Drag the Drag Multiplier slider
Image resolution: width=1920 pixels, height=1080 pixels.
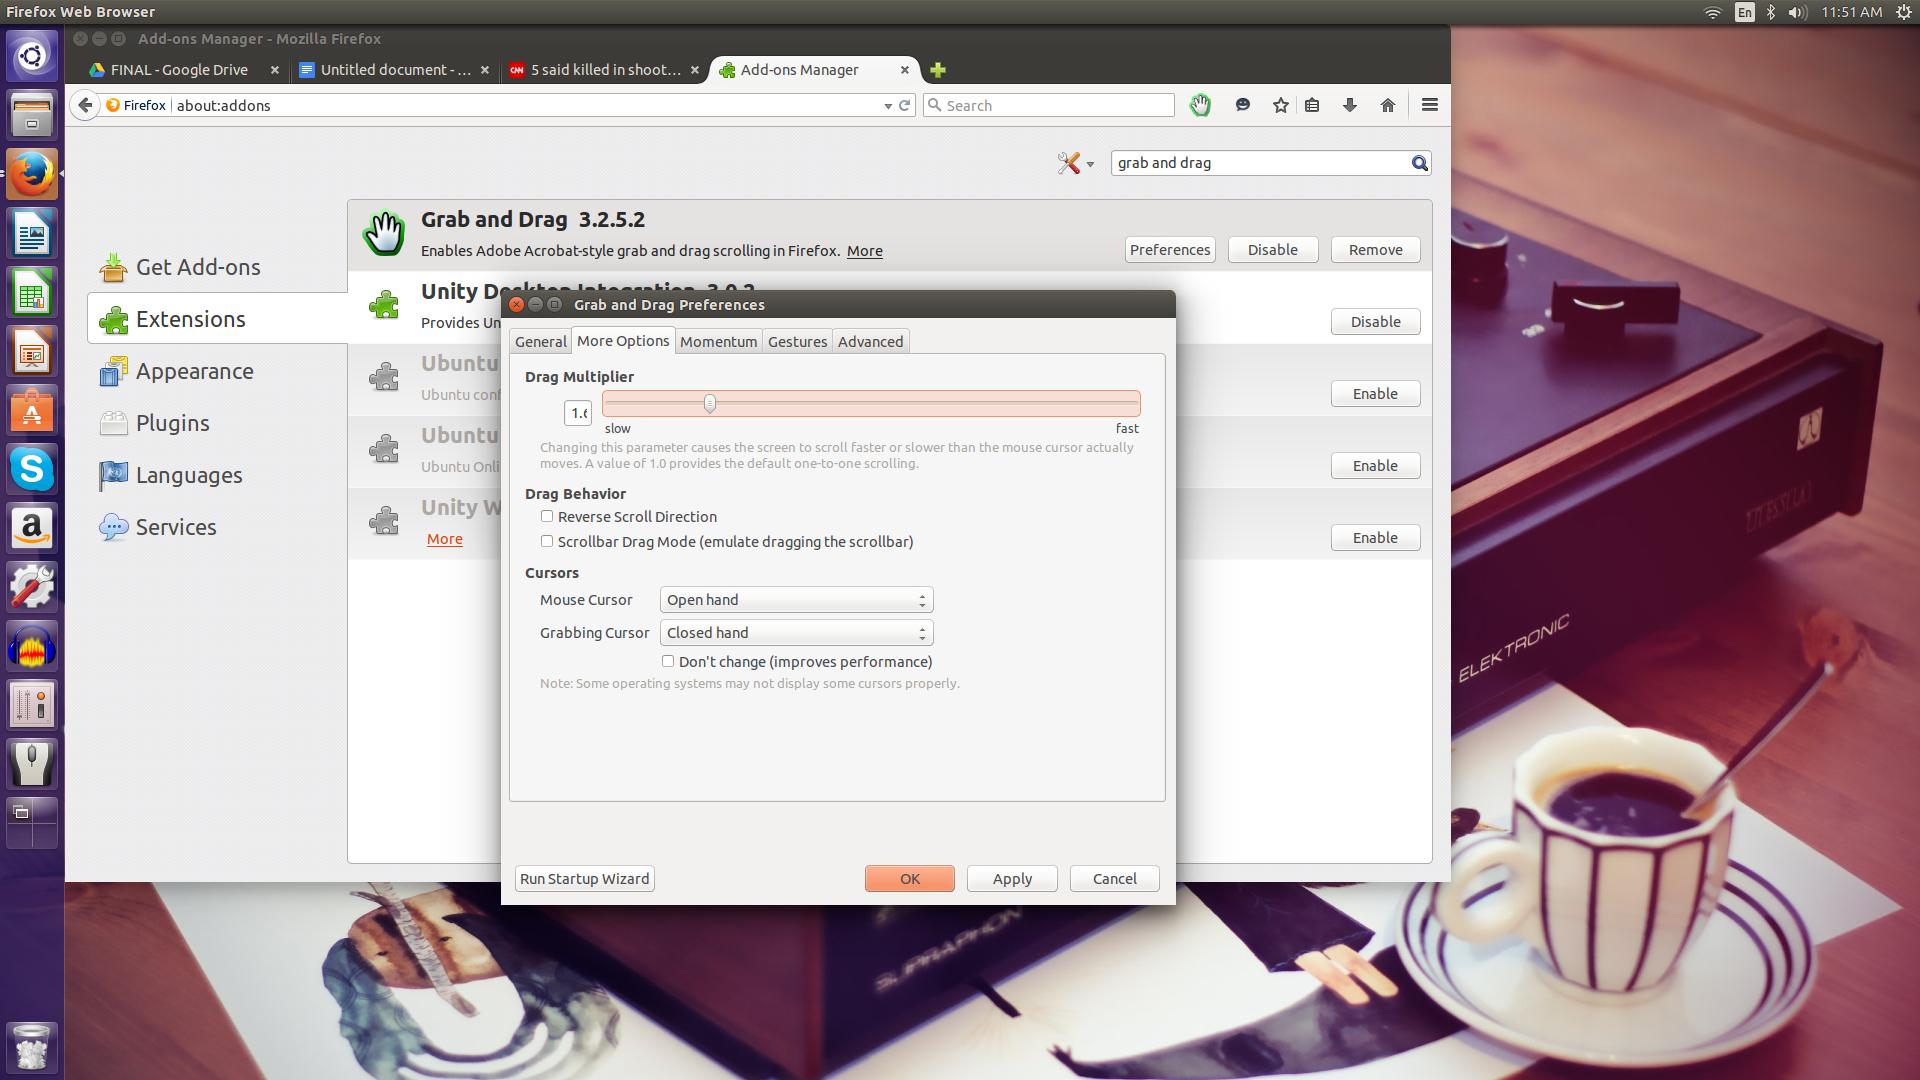point(709,404)
